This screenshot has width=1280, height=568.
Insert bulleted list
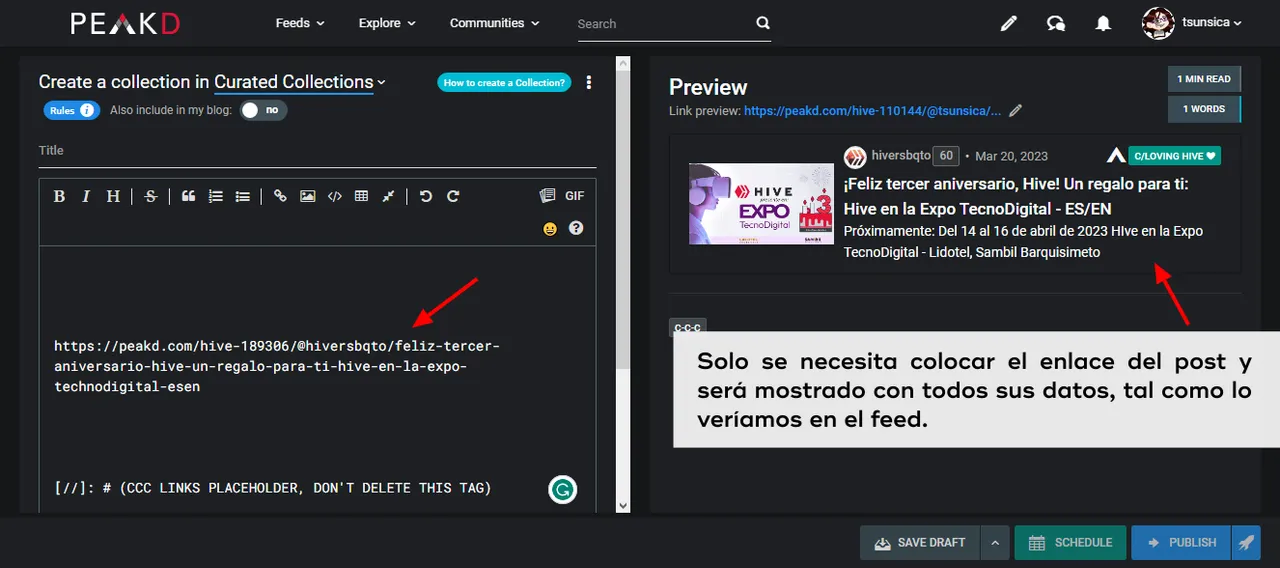click(x=242, y=196)
